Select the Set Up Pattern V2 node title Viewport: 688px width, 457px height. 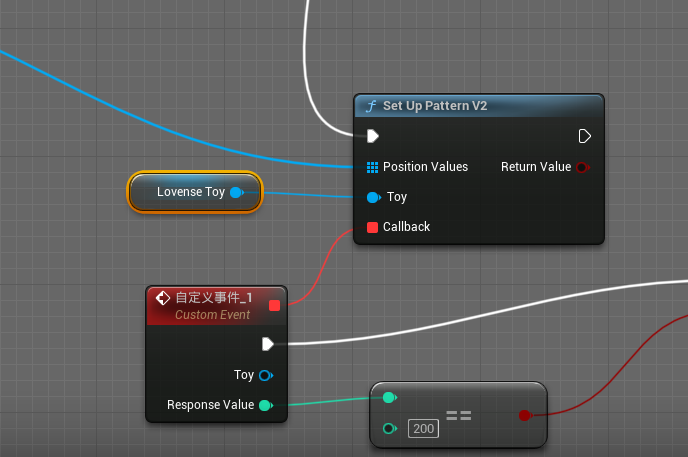(435, 106)
